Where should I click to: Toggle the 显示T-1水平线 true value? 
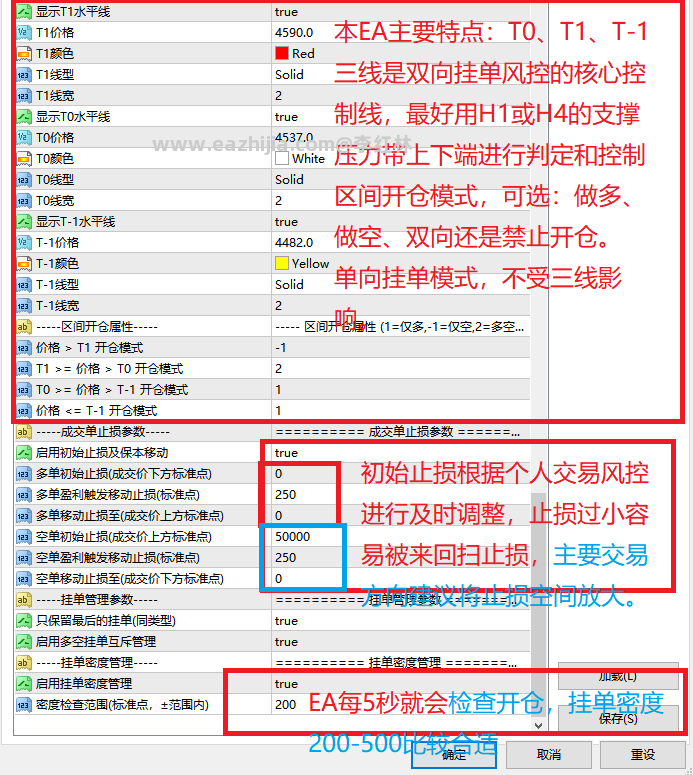point(286,221)
